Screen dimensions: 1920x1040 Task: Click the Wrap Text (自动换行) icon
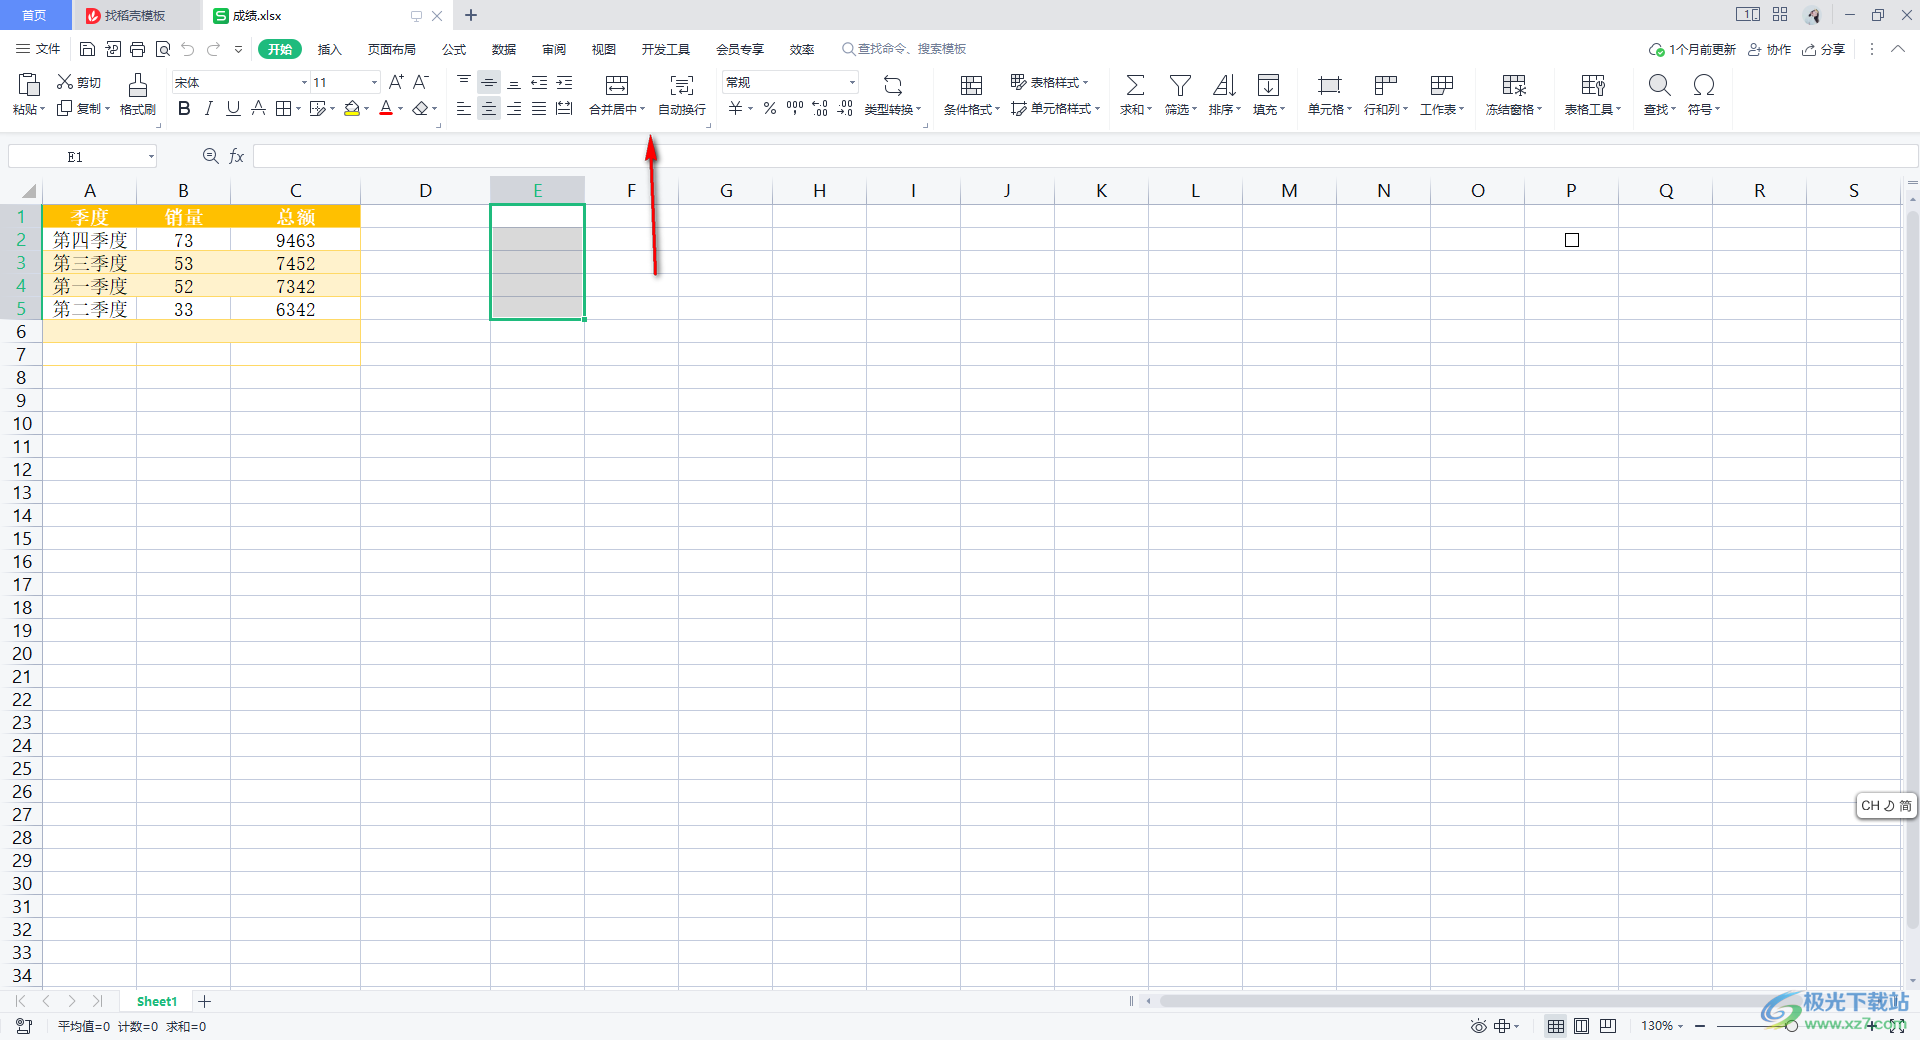682,85
